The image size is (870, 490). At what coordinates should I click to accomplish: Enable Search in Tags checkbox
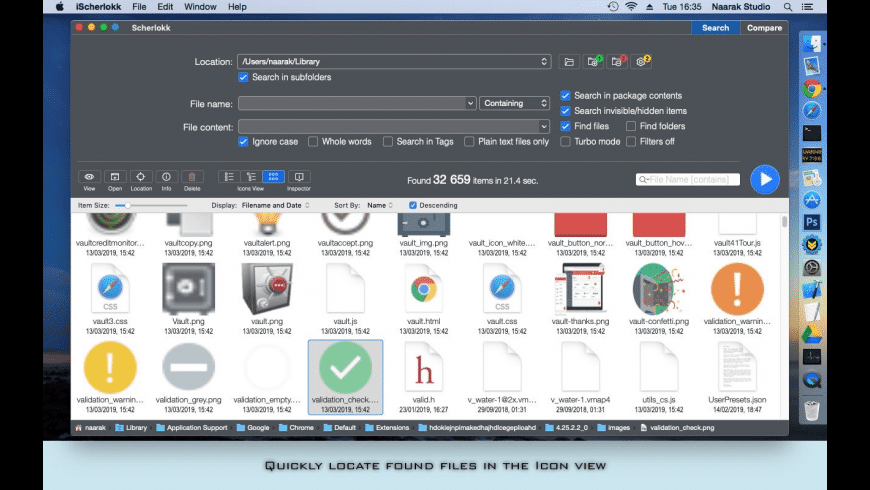(388, 142)
